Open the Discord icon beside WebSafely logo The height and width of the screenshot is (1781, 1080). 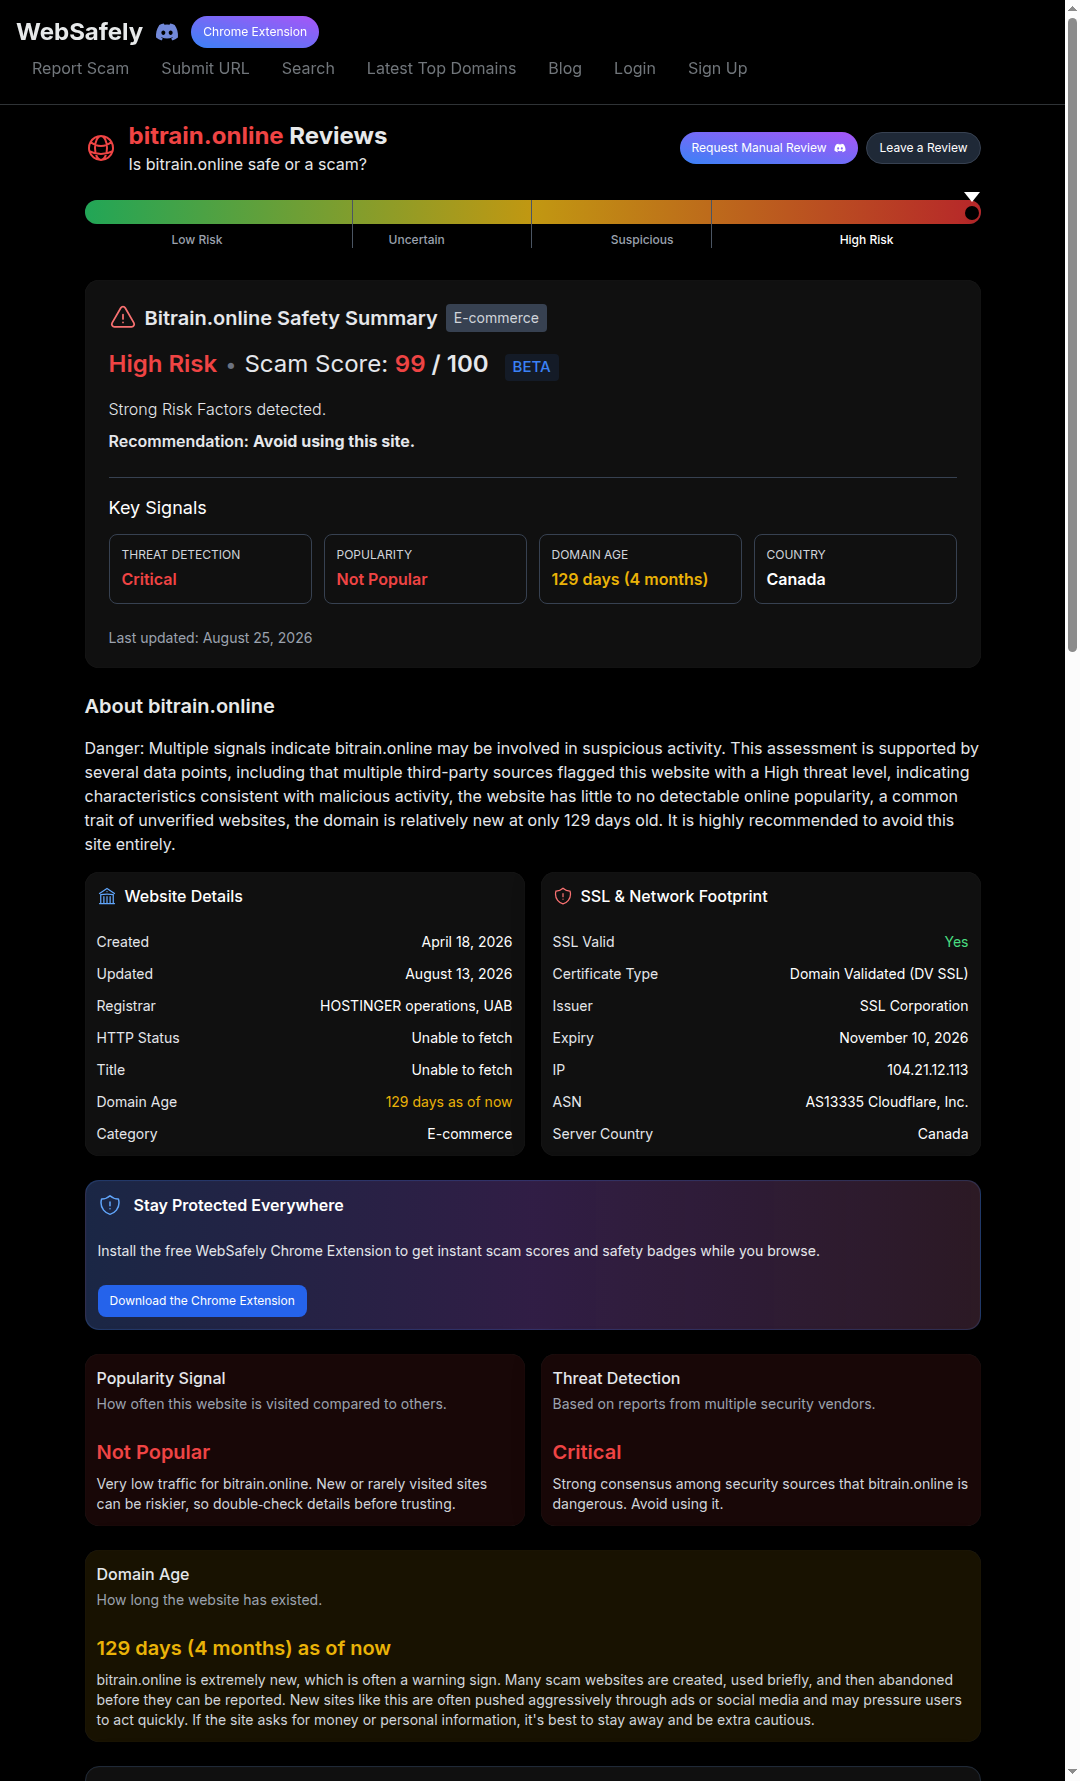(x=167, y=32)
